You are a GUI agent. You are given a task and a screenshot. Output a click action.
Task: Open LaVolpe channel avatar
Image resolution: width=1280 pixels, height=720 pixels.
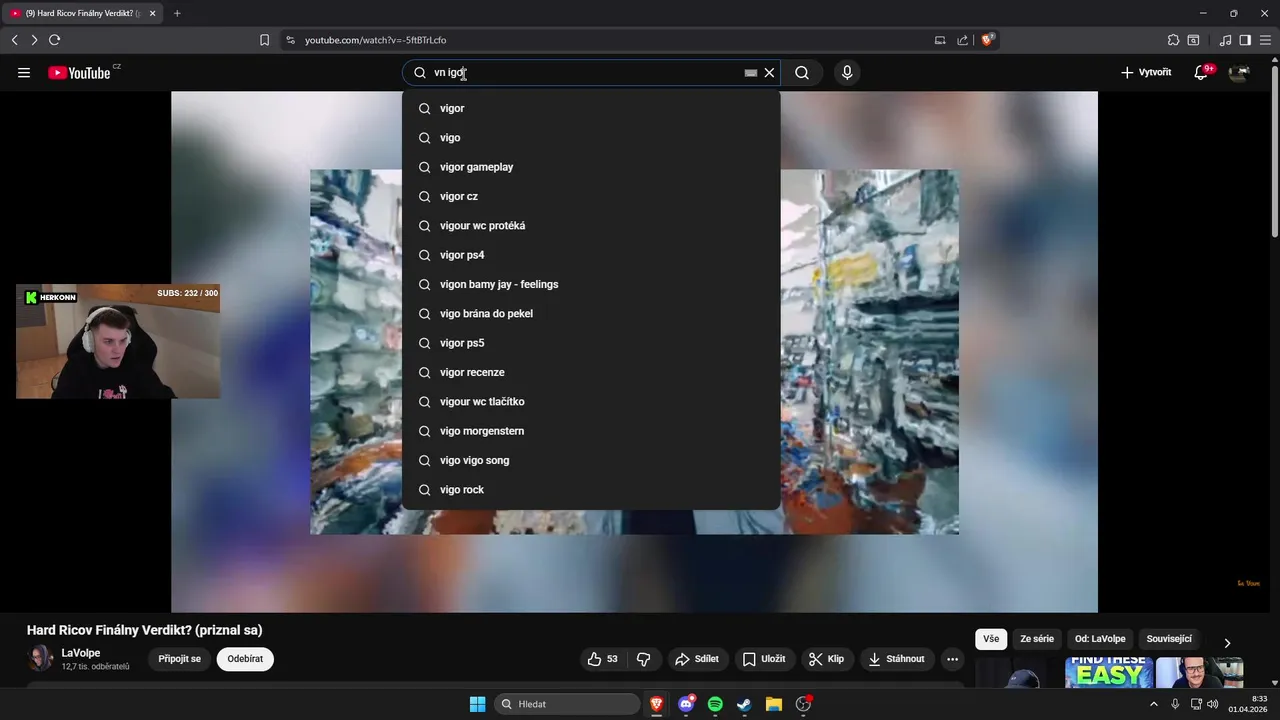point(40,659)
